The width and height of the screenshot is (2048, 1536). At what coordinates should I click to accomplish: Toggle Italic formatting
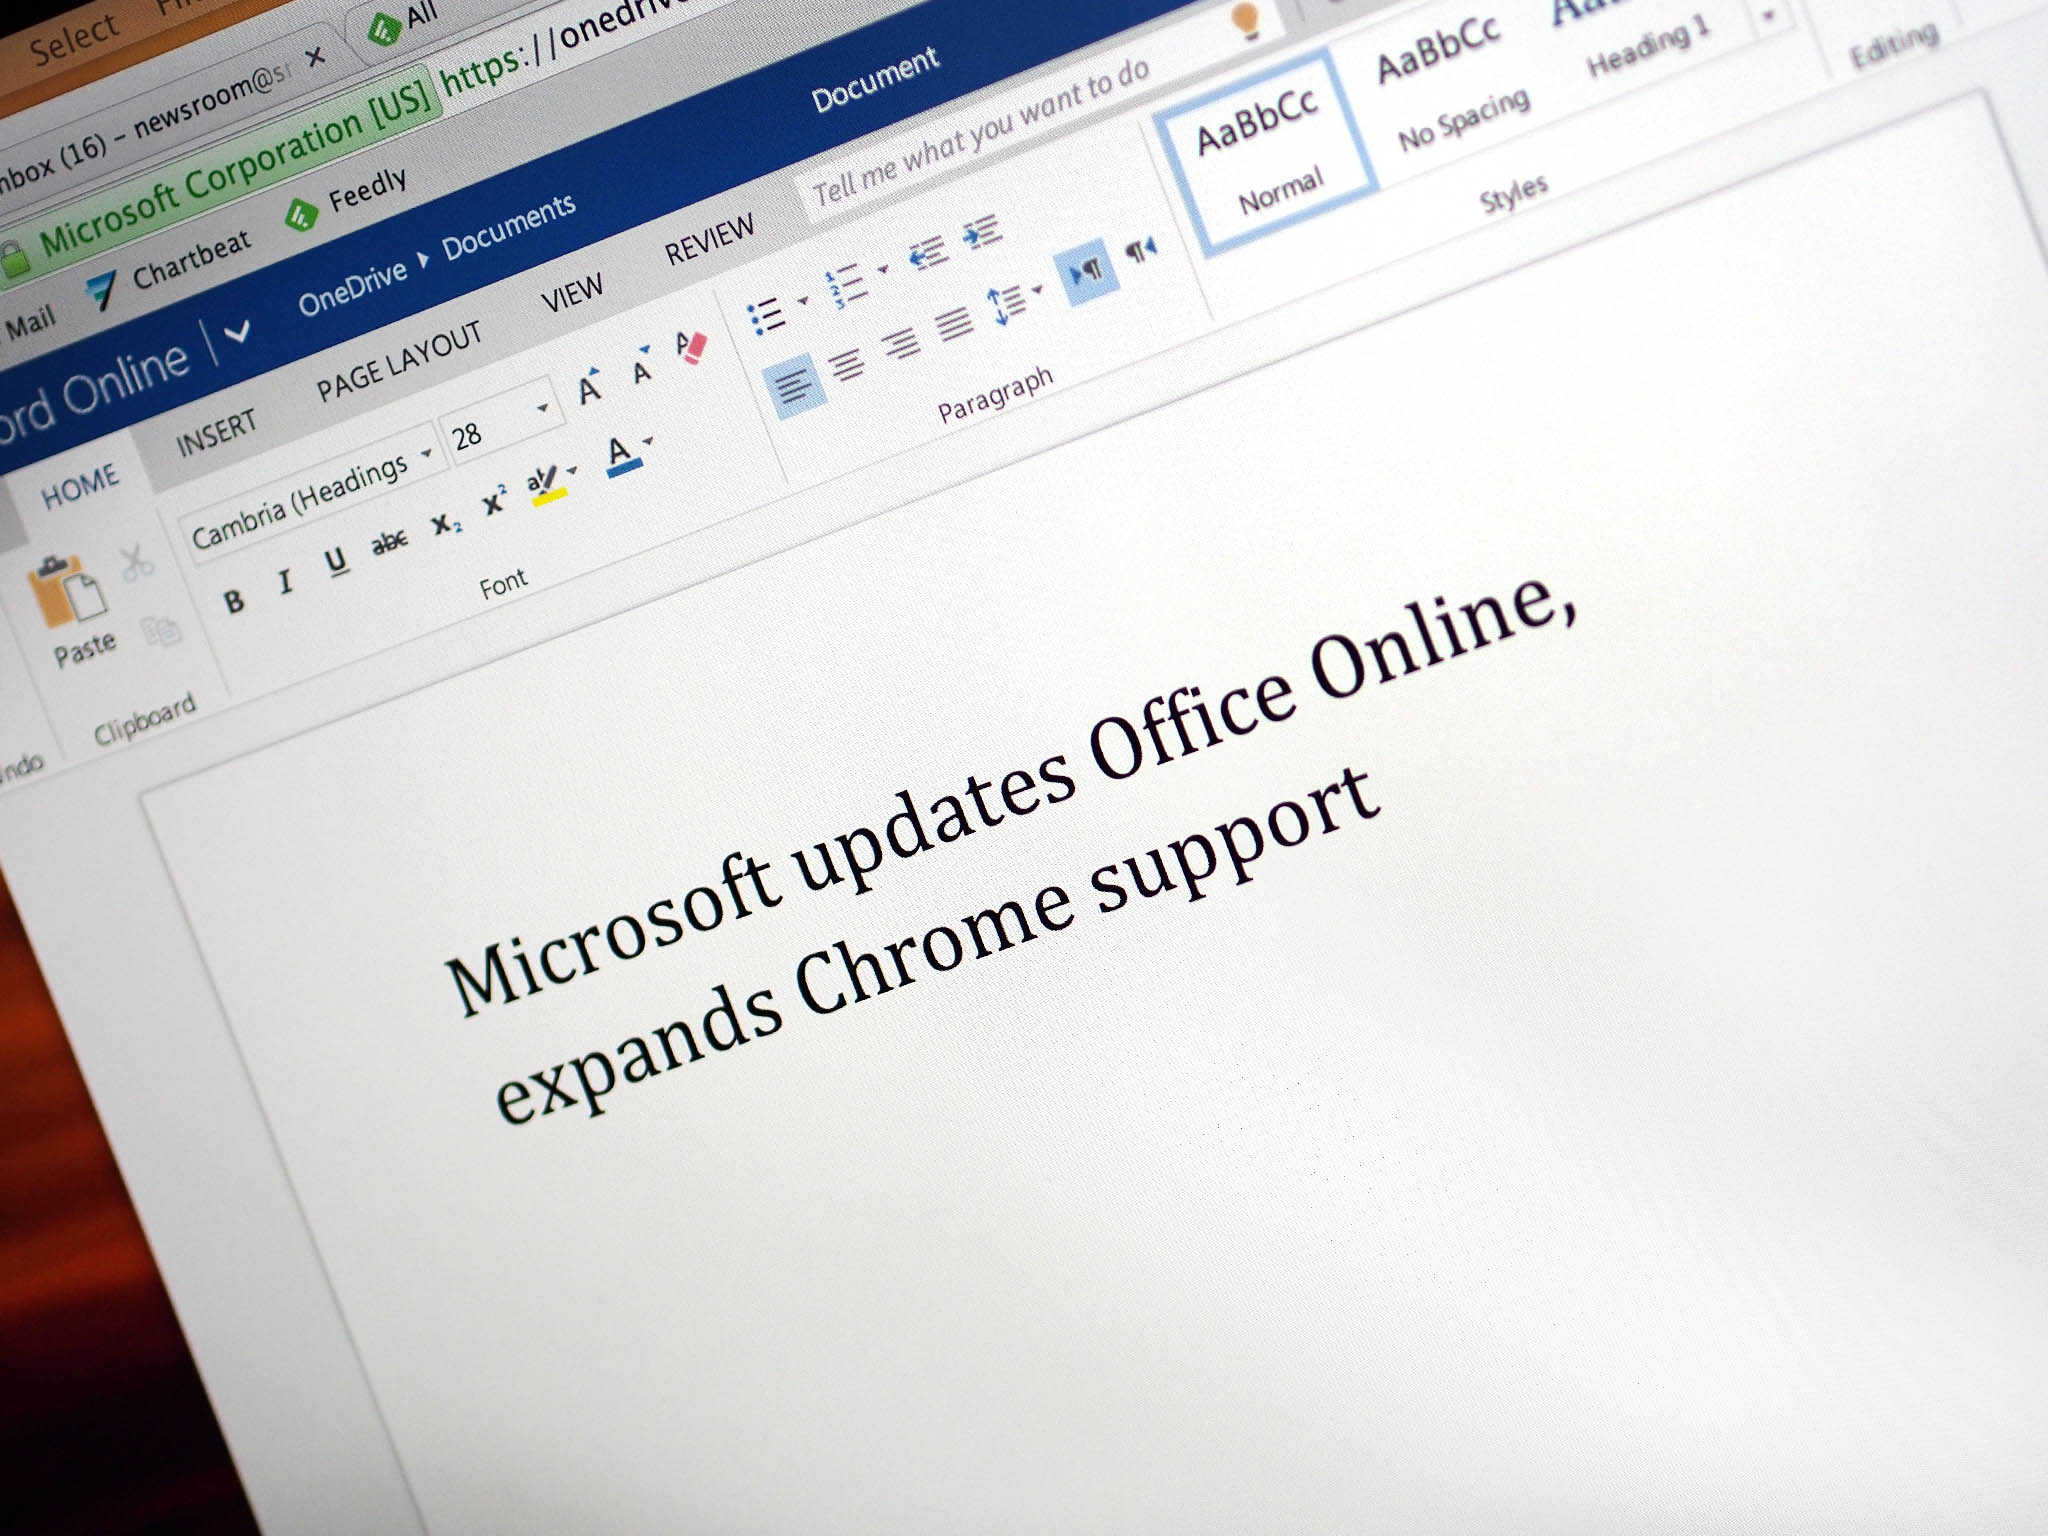tap(285, 581)
